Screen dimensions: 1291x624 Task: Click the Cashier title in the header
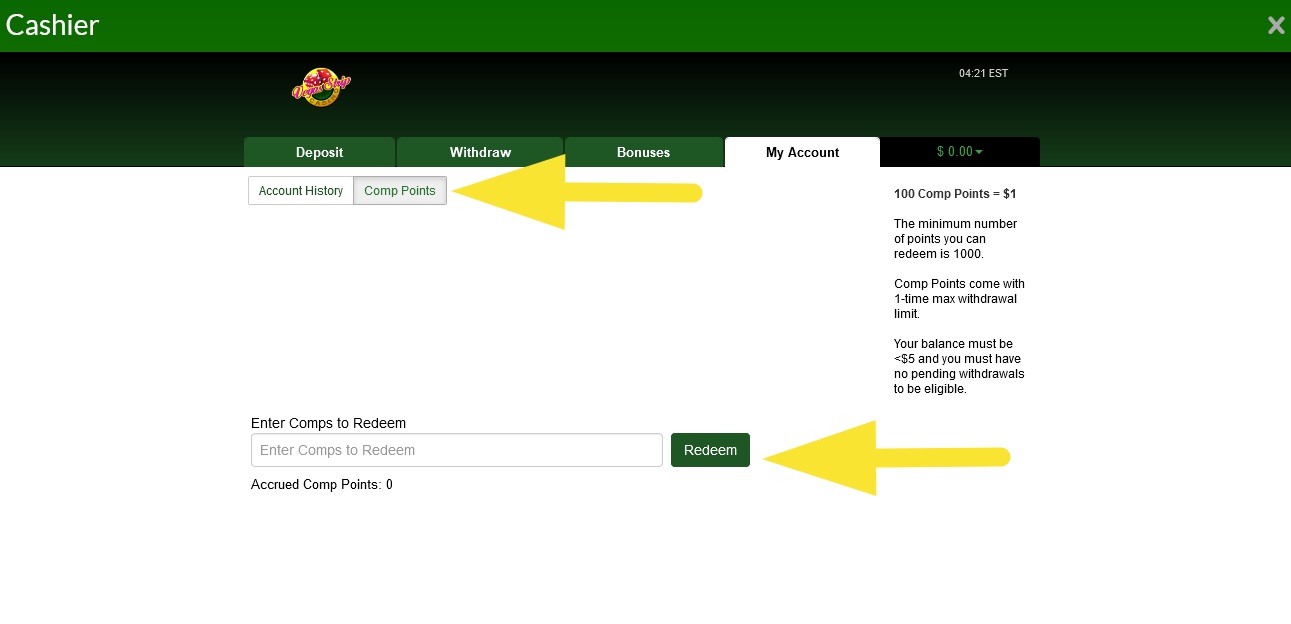click(x=52, y=26)
